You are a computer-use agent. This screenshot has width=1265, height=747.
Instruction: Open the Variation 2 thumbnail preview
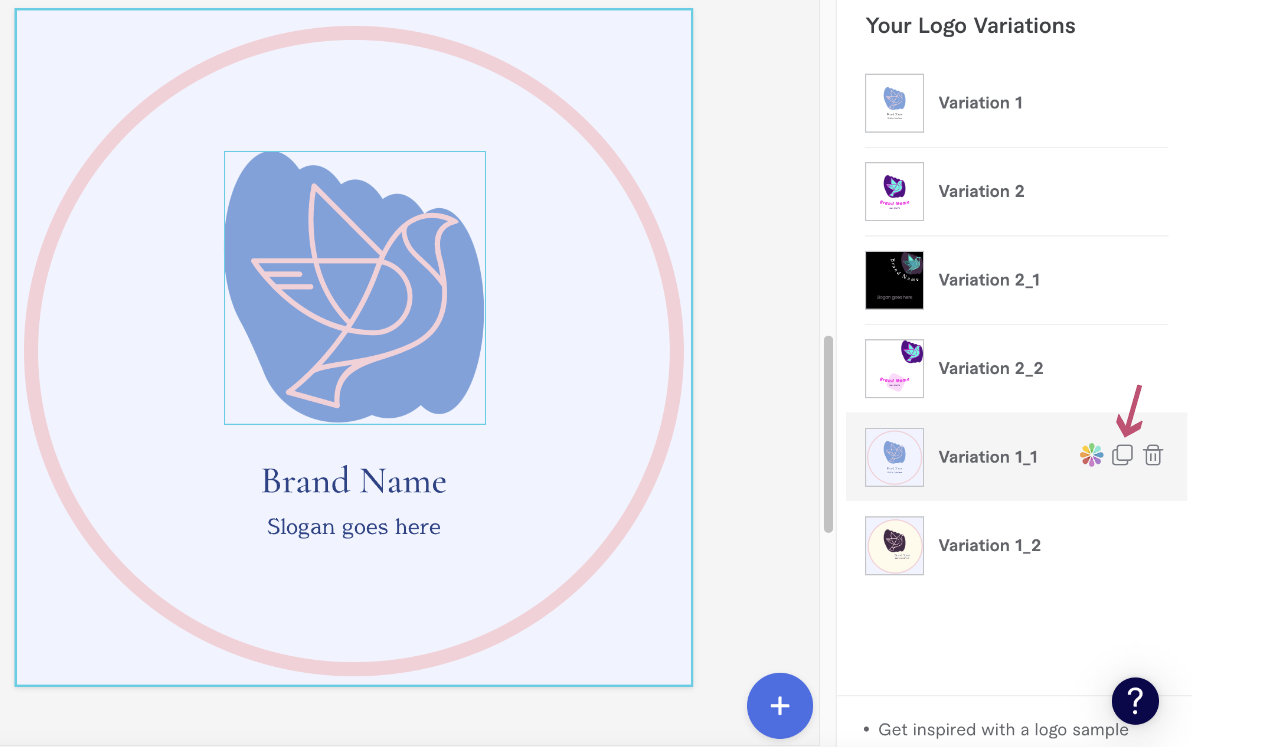click(894, 191)
